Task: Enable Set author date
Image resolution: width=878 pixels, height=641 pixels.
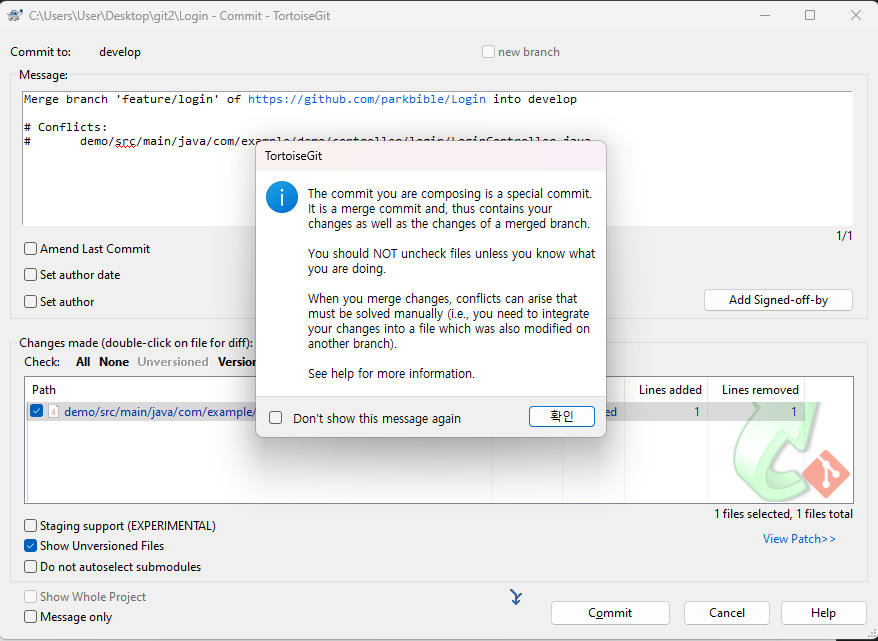Action: pos(30,275)
